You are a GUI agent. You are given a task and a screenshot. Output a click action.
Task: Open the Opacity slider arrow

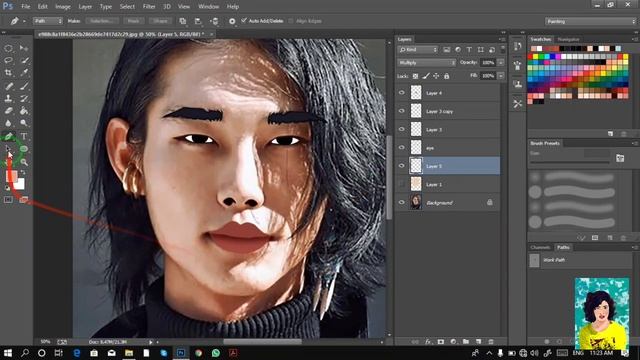[x=501, y=63]
